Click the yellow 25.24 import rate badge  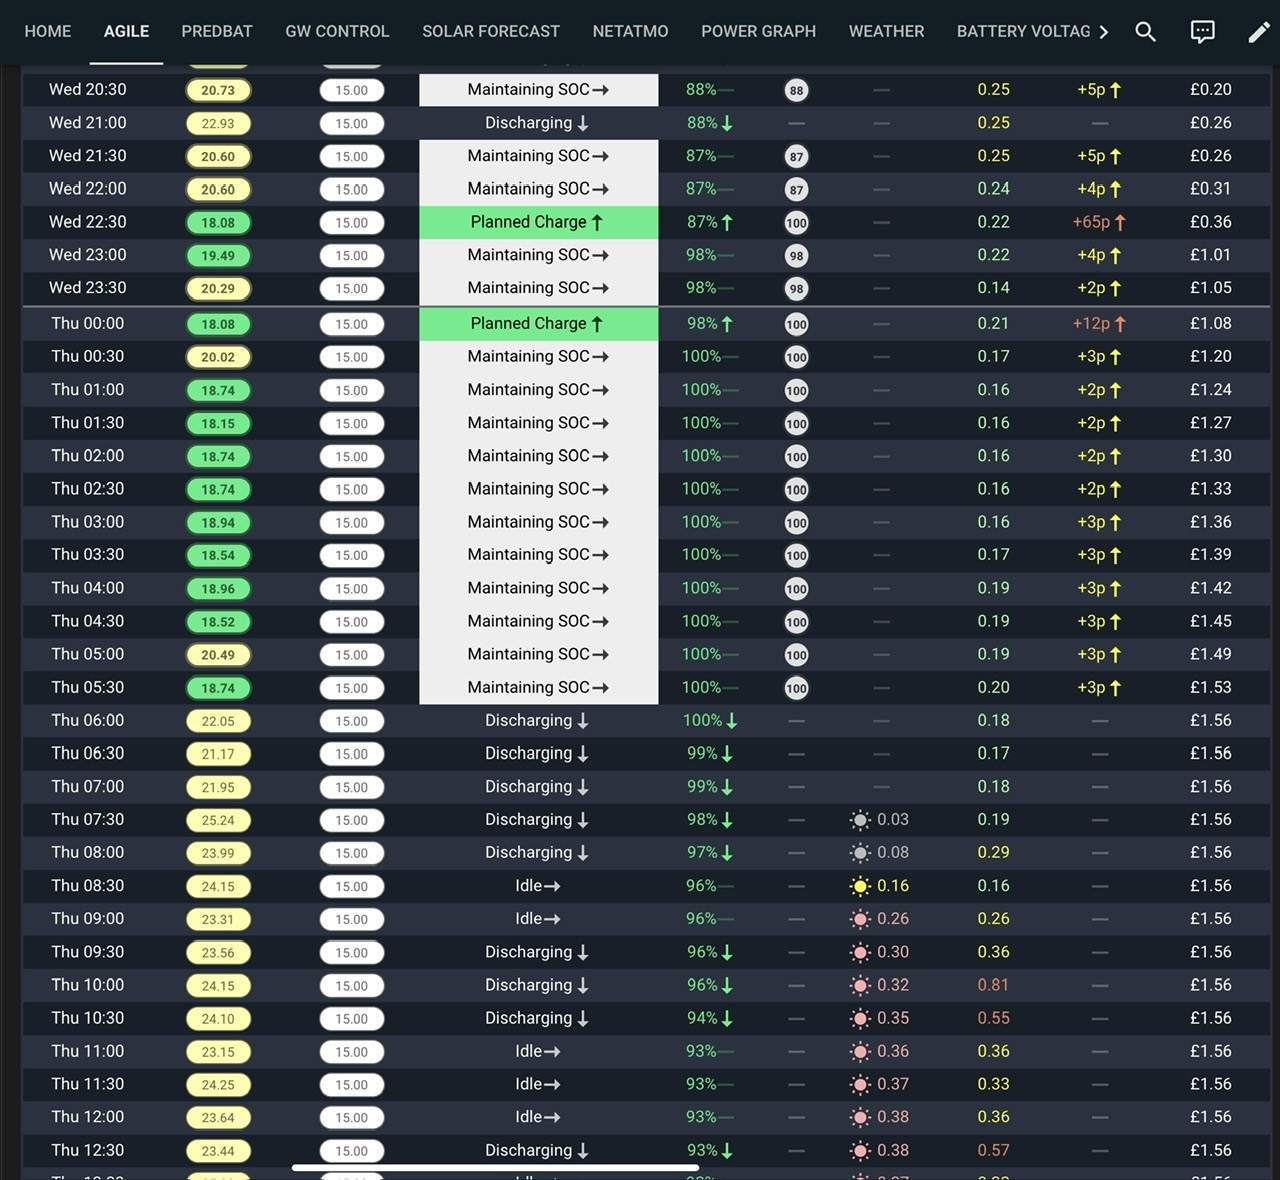click(218, 820)
